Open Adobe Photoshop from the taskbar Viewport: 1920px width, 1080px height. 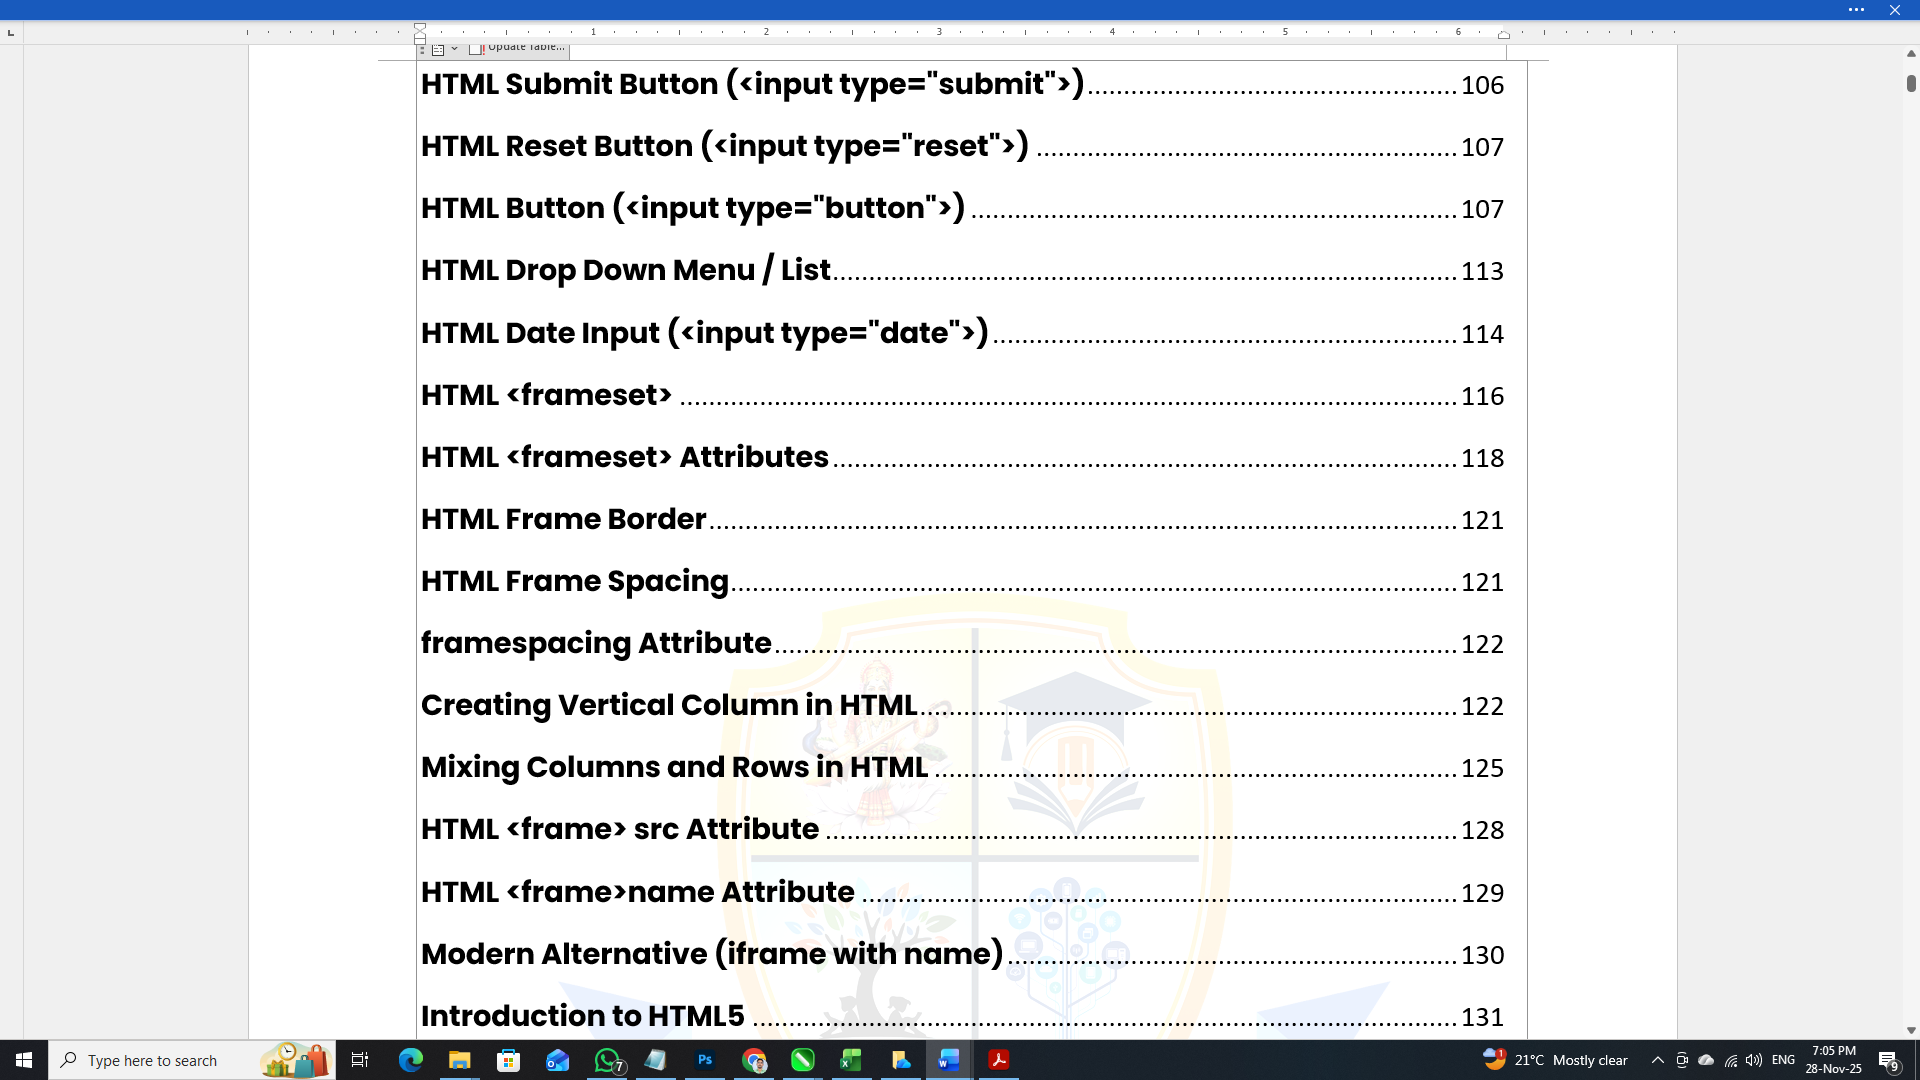coord(706,1060)
